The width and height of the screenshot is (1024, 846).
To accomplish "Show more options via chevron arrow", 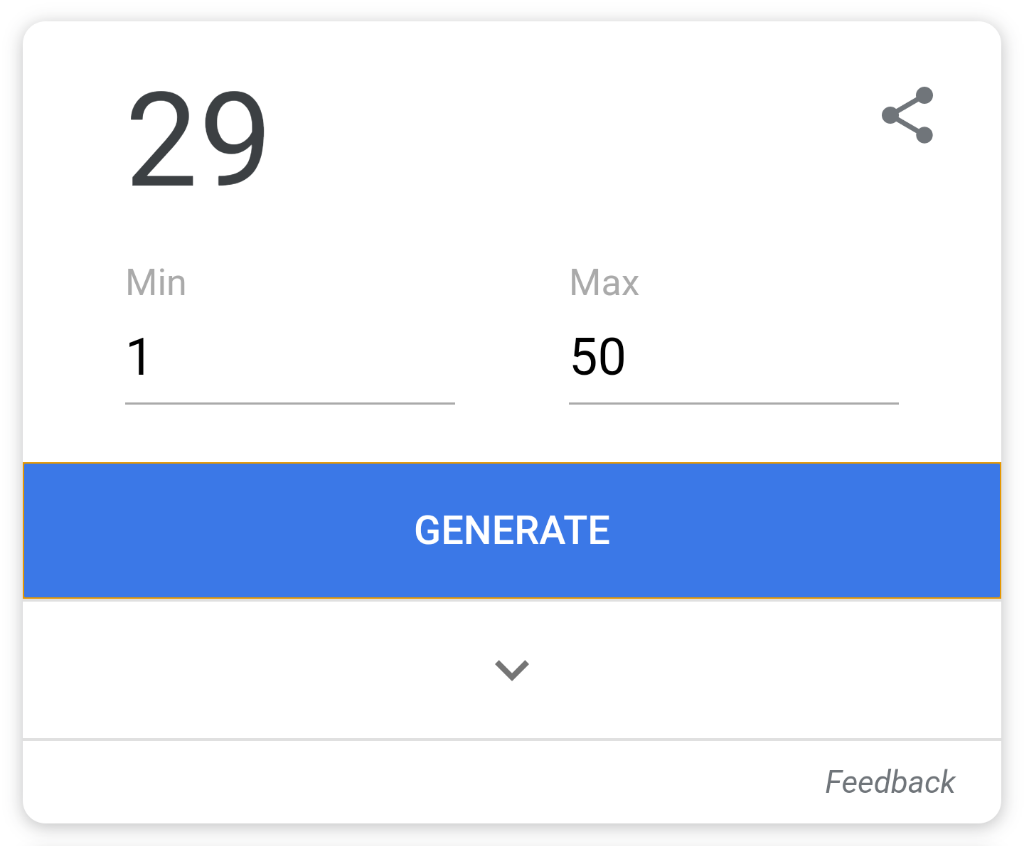I will click(511, 670).
